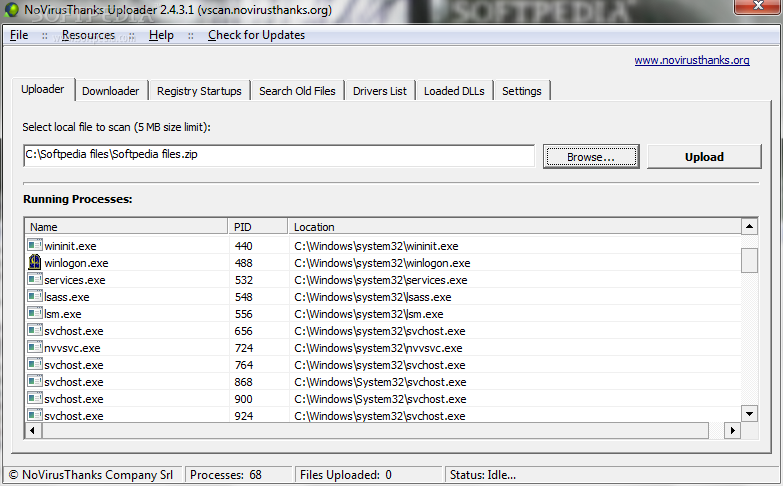The height and width of the screenshot is (486, 783).
Task: Click the nvvsvc.exe process icon
Action: click(34, 347)
